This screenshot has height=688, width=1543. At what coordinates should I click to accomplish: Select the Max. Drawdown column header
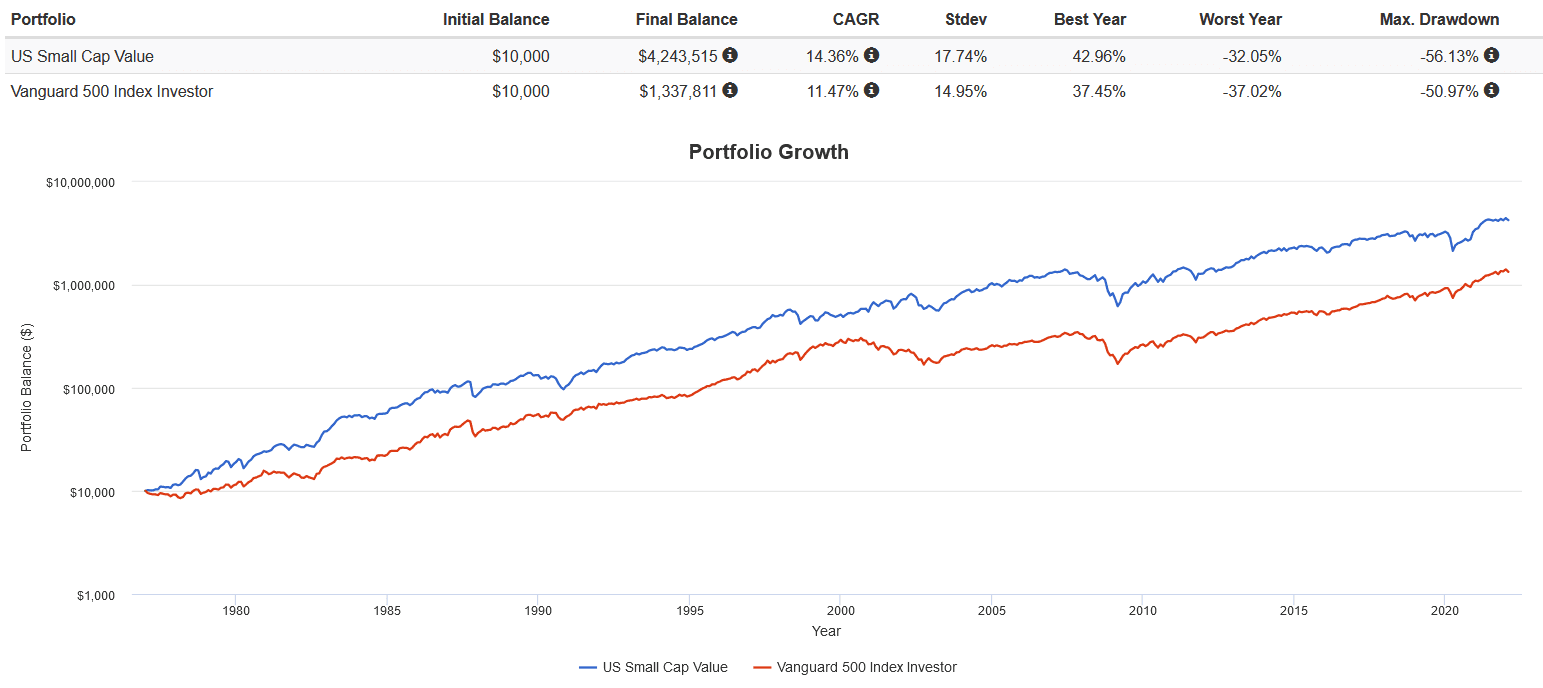[1441, 19]
